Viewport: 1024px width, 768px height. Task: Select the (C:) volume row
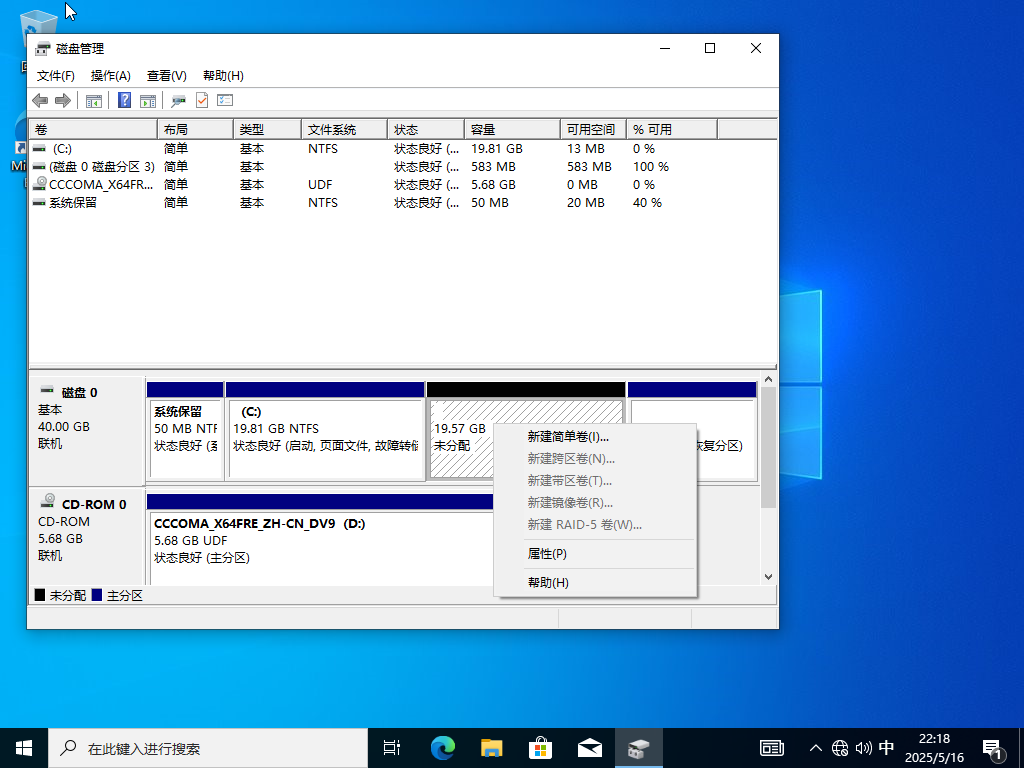coord(403,149)
